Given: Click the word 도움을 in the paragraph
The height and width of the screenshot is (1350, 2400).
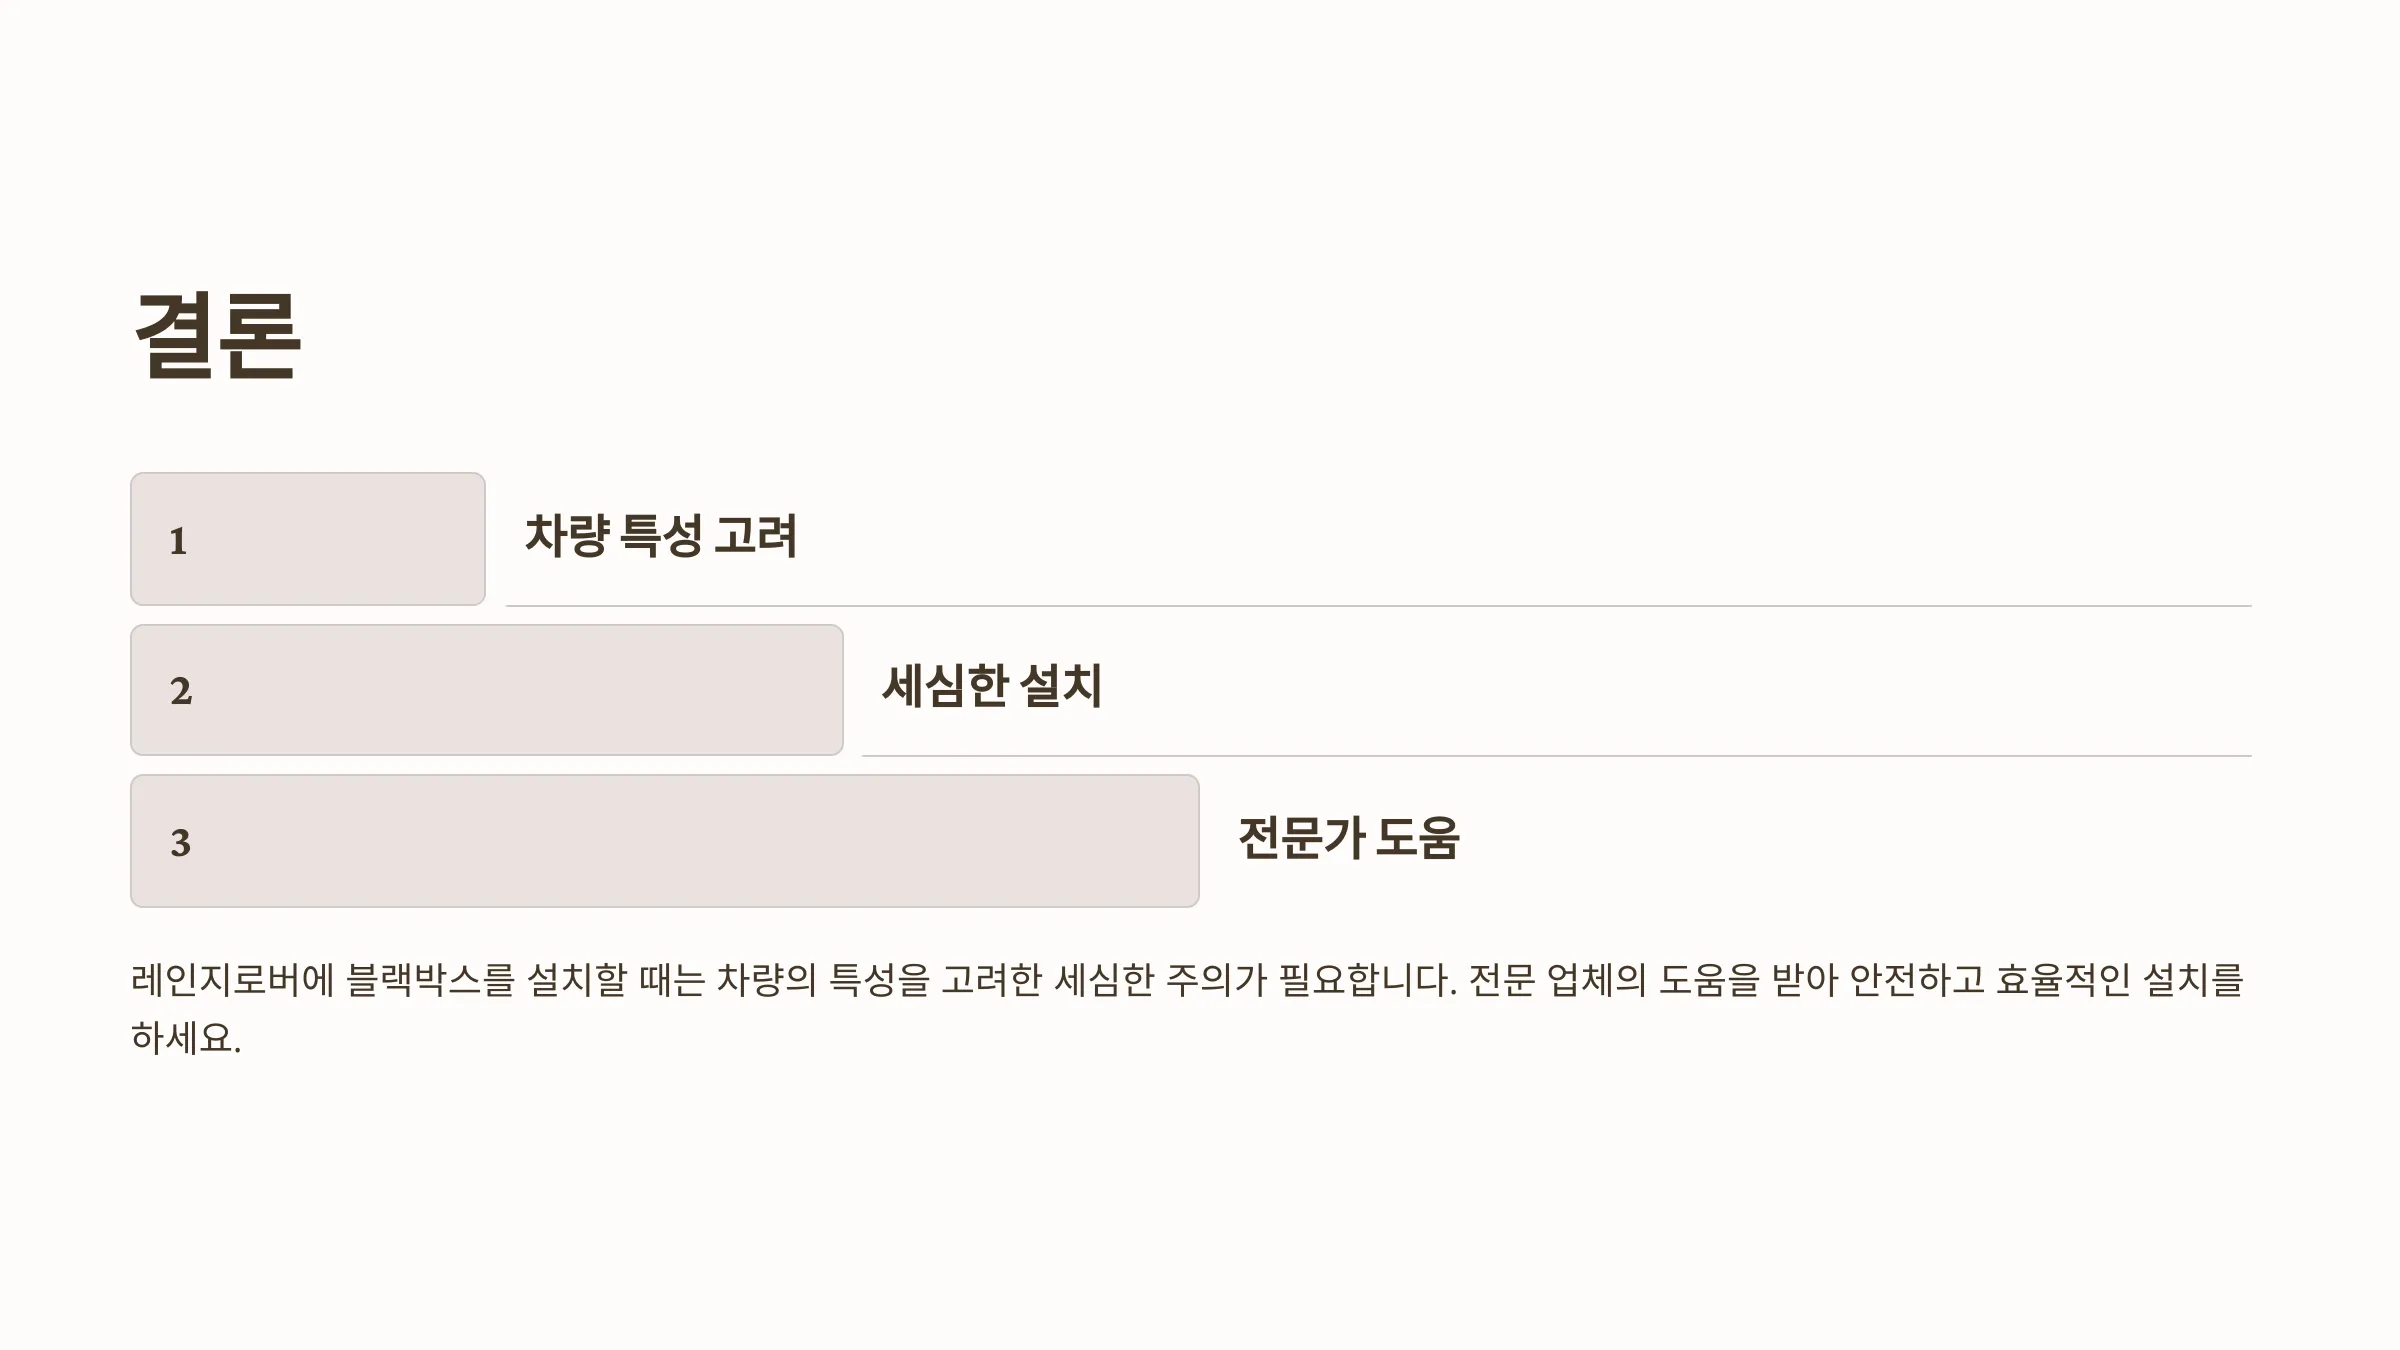Looking at the screenshot, I should pyautogui.click(x=1708, y=980).
